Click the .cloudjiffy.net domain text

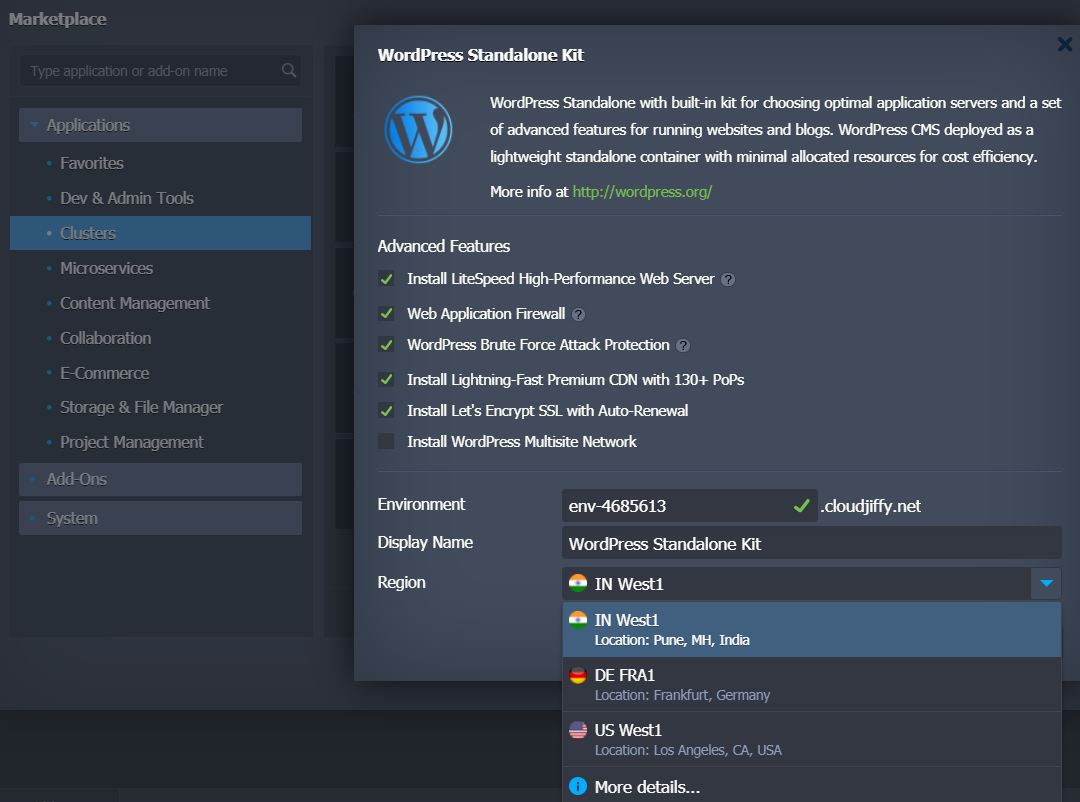click(x=871, y=506)
